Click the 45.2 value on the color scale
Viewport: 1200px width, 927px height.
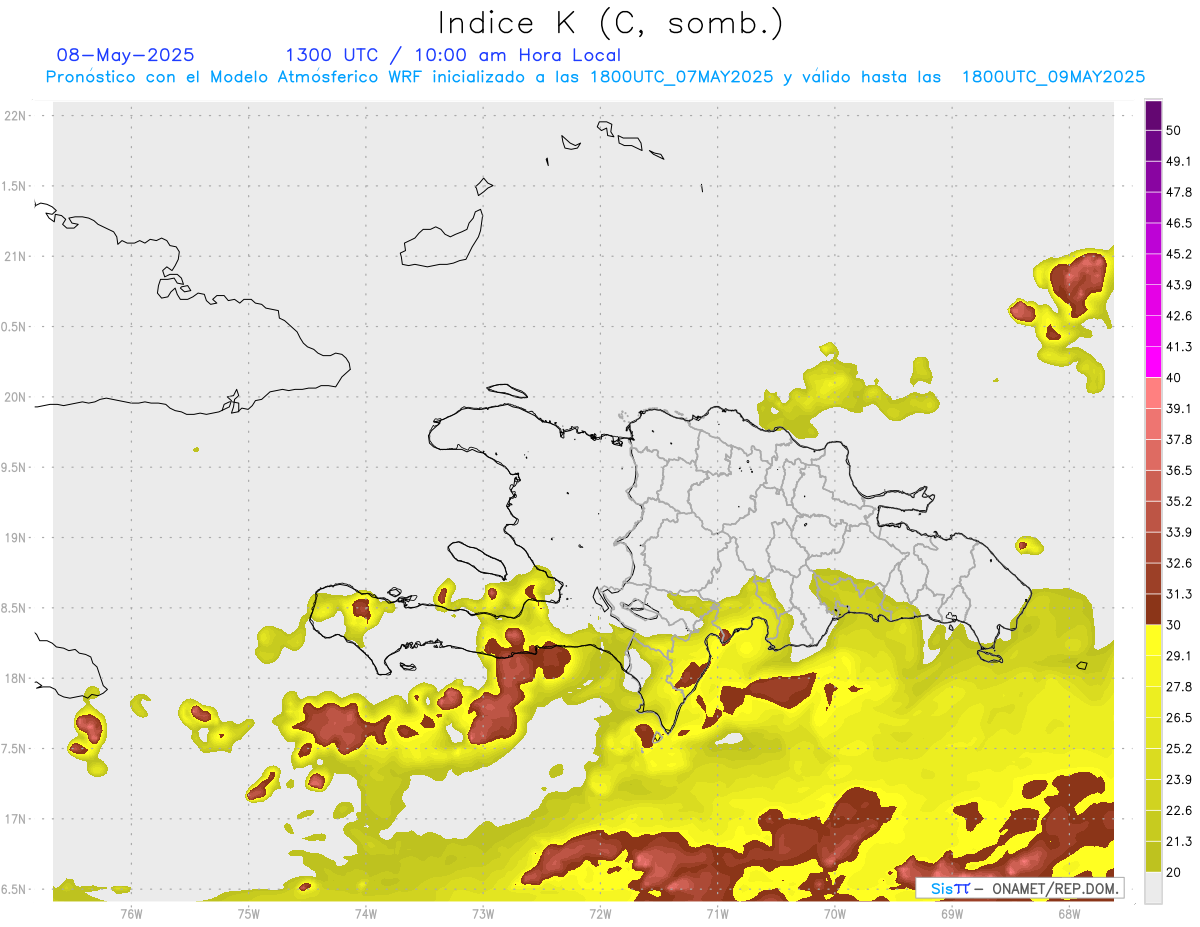[1179, 254]
